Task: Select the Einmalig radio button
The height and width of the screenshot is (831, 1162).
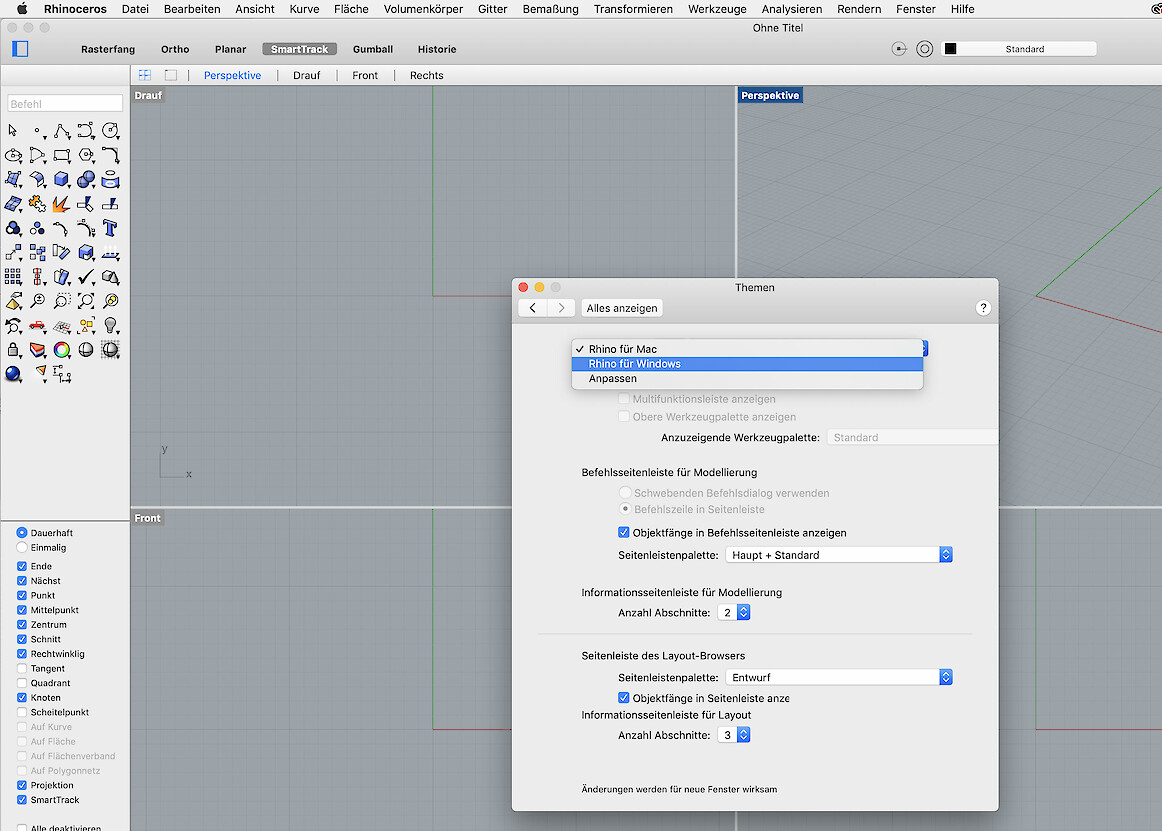Action: [x=21, y=547]
